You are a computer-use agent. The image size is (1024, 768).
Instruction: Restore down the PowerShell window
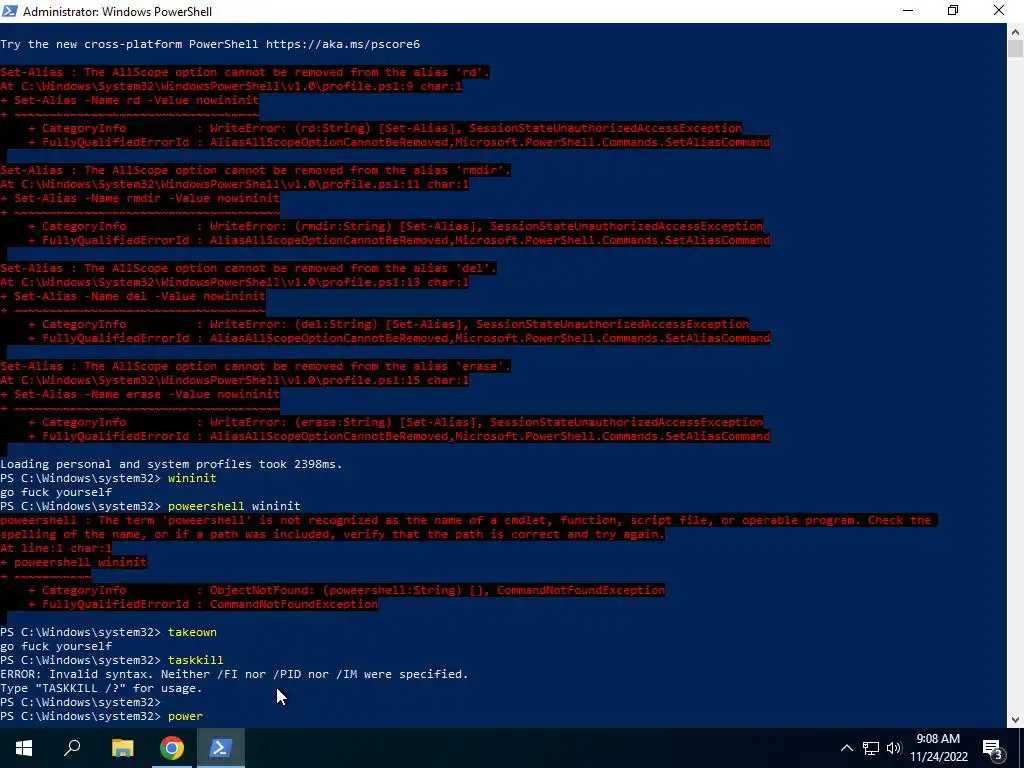tap(953, 10)
